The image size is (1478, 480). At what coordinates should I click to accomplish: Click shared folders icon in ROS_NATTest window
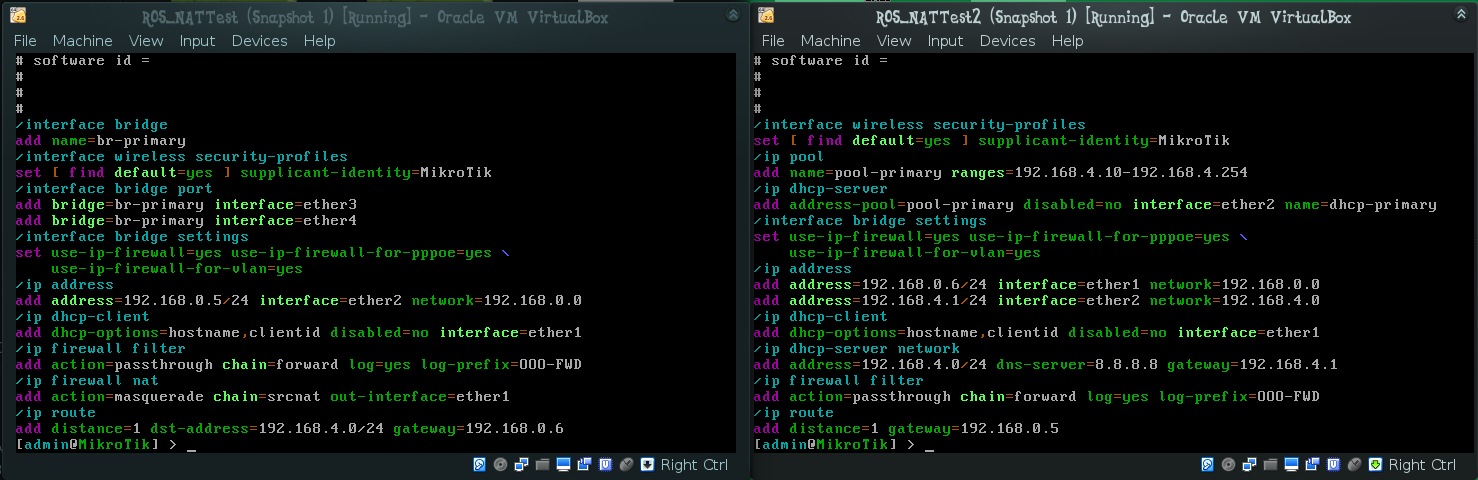pyautogui.click(x=542, y=464)
